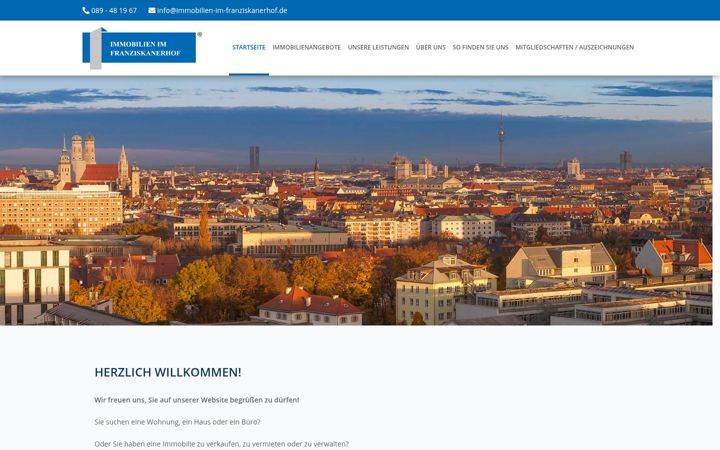The width and height of the screenshot is (720, 450).
Task: Open the Startseite menu item
Action: pos(249,47)
